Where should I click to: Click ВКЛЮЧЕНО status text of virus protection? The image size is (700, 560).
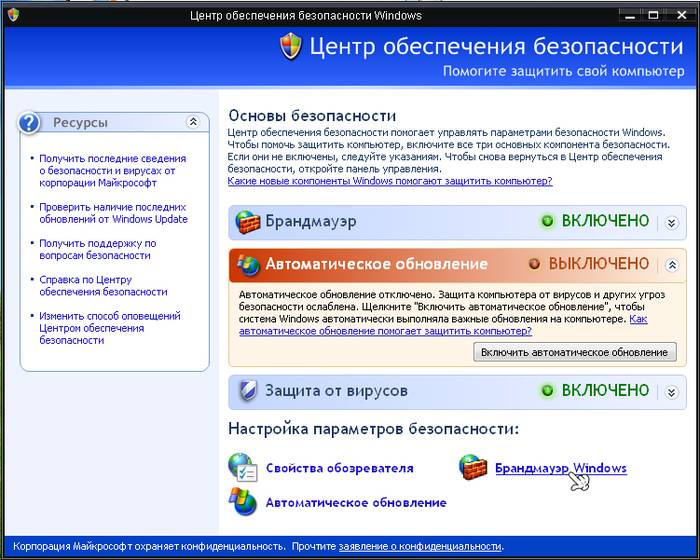(x=605, y=390)
